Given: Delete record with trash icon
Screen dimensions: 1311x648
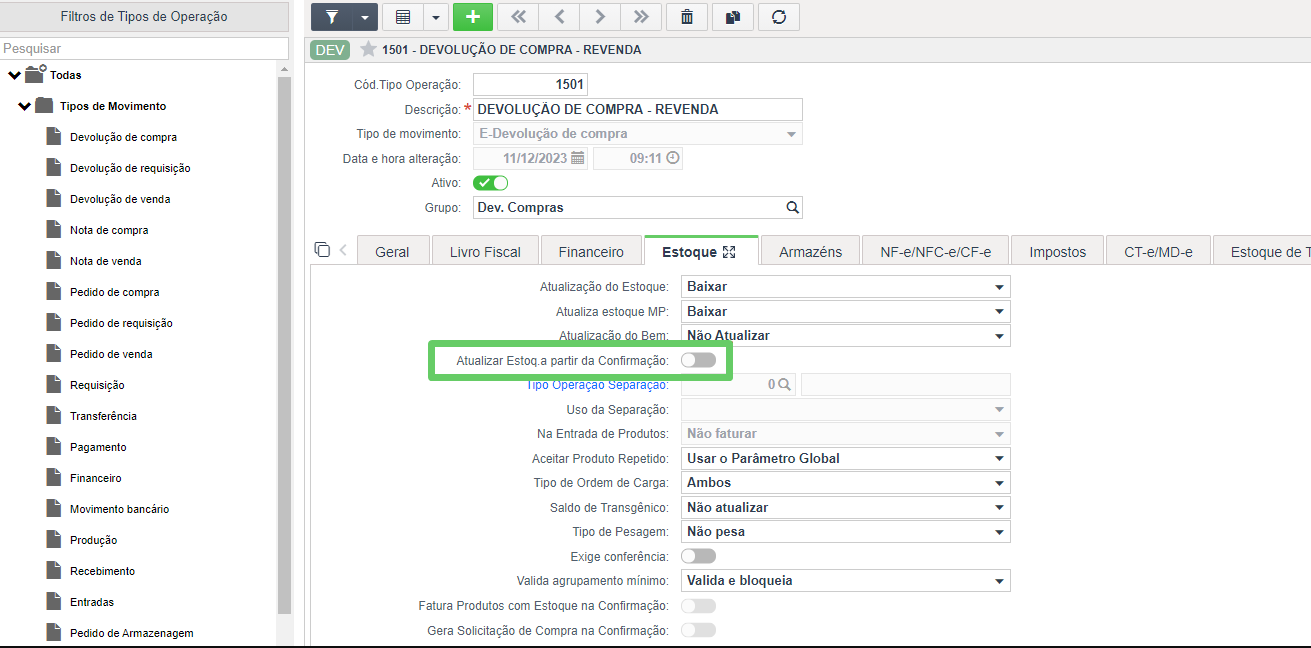Looking at the screenshot, I should tap(686, 17).
